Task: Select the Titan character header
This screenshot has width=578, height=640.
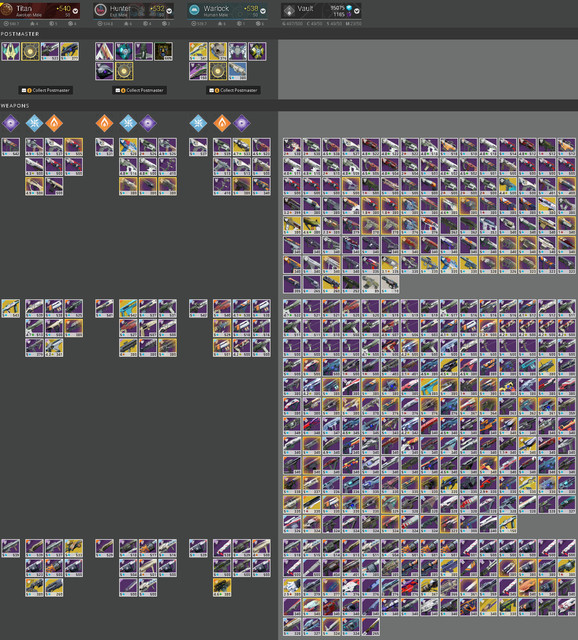Action: 40,11
